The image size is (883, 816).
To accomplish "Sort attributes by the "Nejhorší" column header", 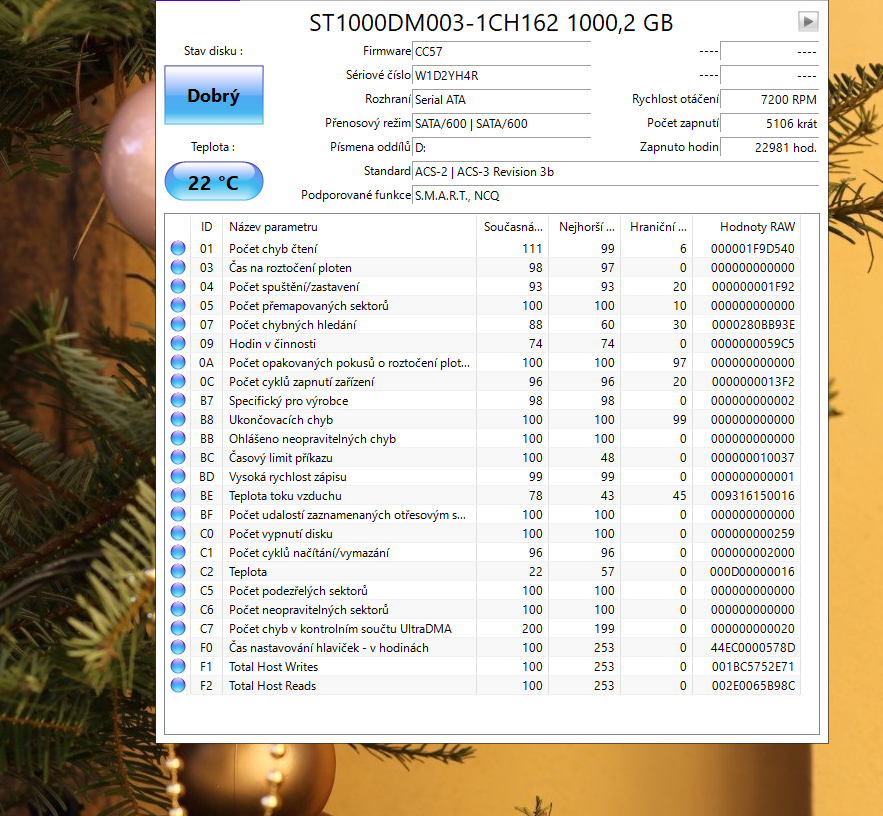I will click(585, 227).
